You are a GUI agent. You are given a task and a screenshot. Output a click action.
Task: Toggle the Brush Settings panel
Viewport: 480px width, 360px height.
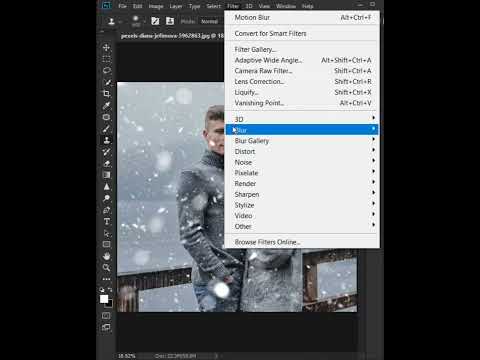point(155,21)
